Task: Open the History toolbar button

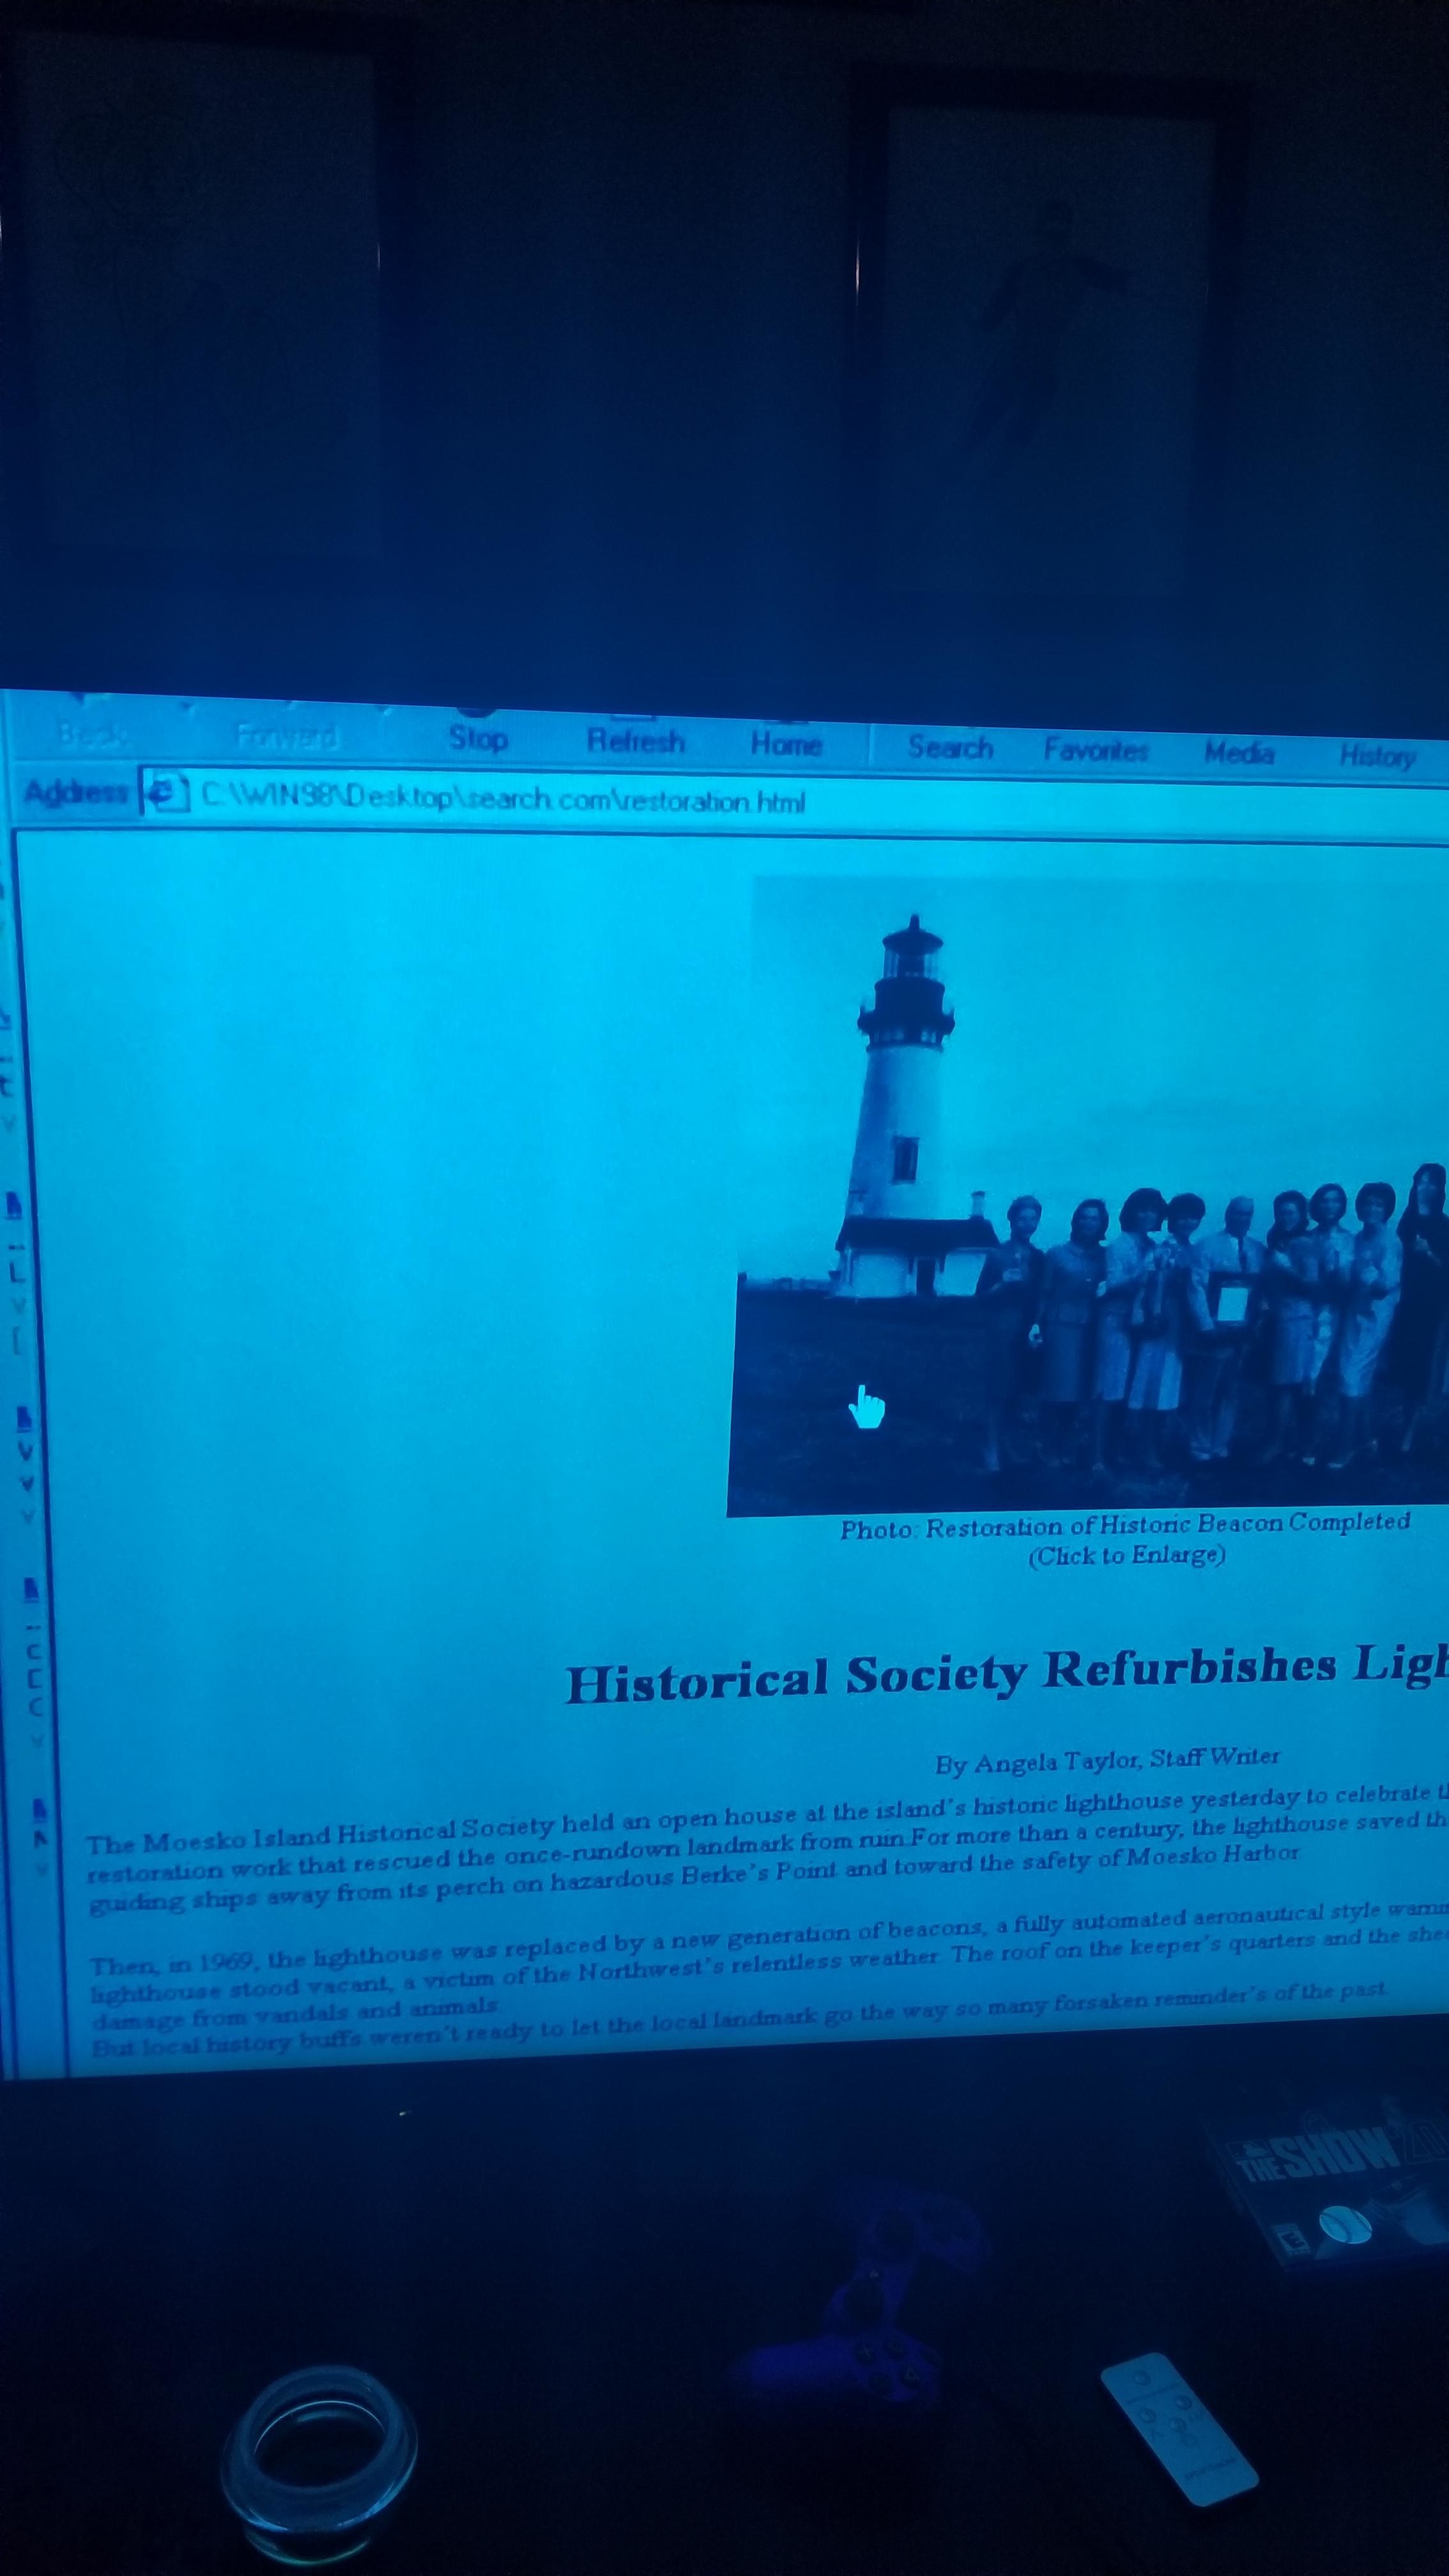Action: 1377,756
